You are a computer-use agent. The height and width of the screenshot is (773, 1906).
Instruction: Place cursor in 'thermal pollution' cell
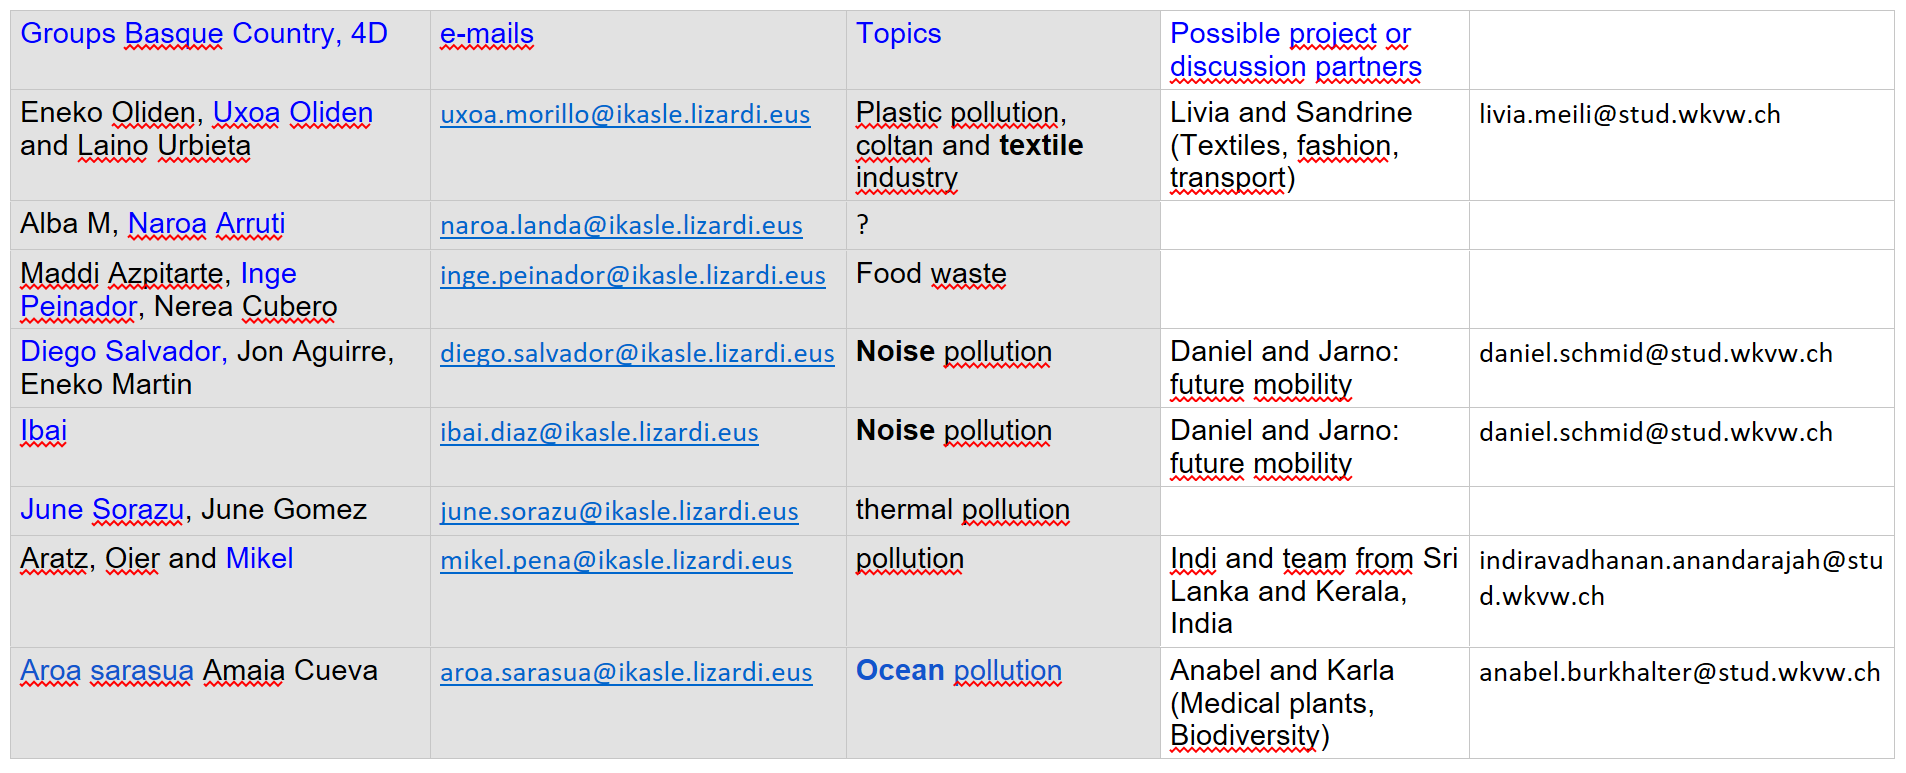point(962,510)
